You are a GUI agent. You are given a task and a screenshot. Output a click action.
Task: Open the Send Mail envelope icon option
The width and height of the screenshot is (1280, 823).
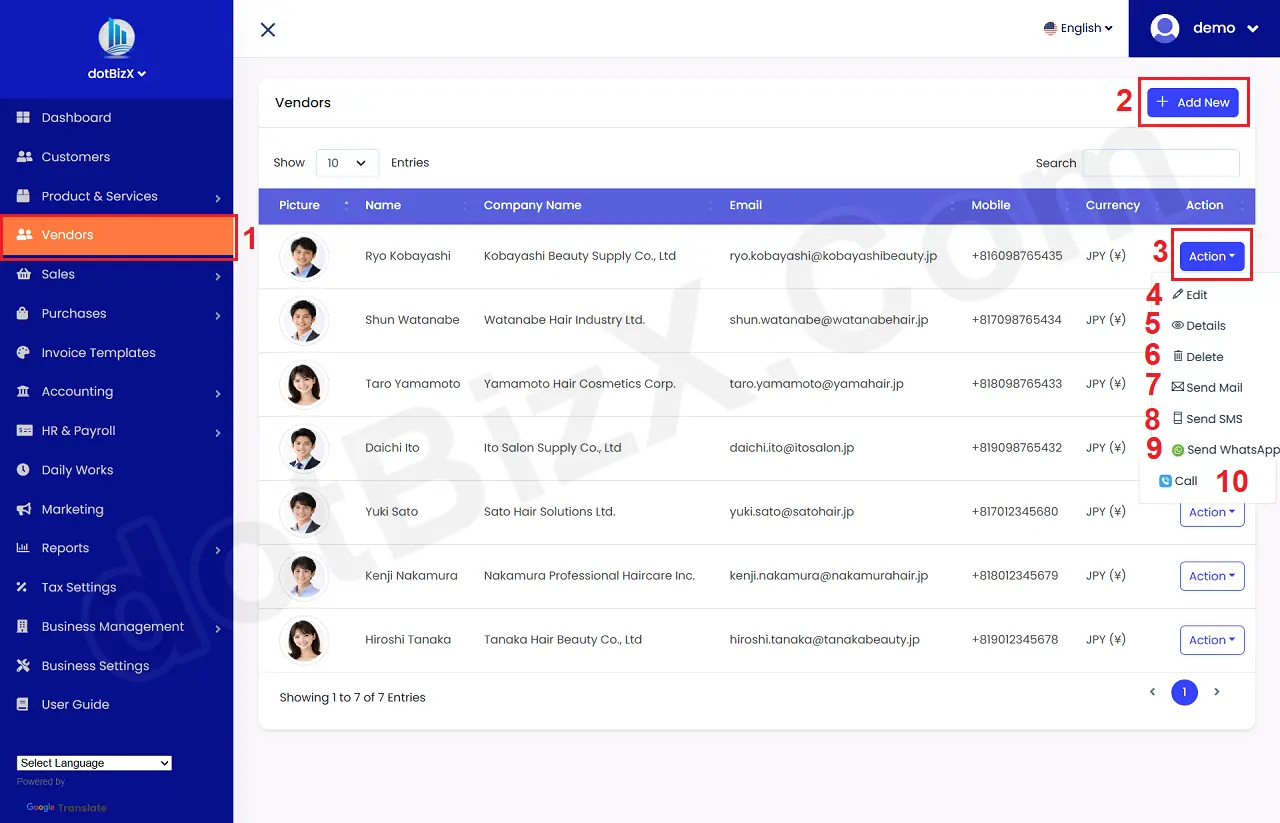tap(1180, 387)
